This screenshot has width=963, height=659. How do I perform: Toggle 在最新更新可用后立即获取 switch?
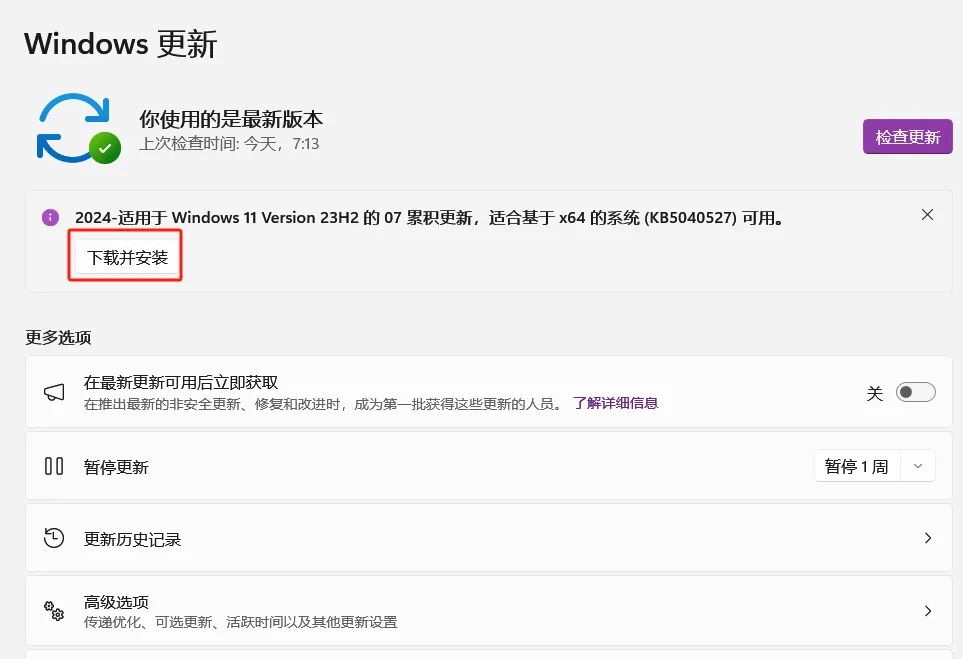click(x=915, y=392)
